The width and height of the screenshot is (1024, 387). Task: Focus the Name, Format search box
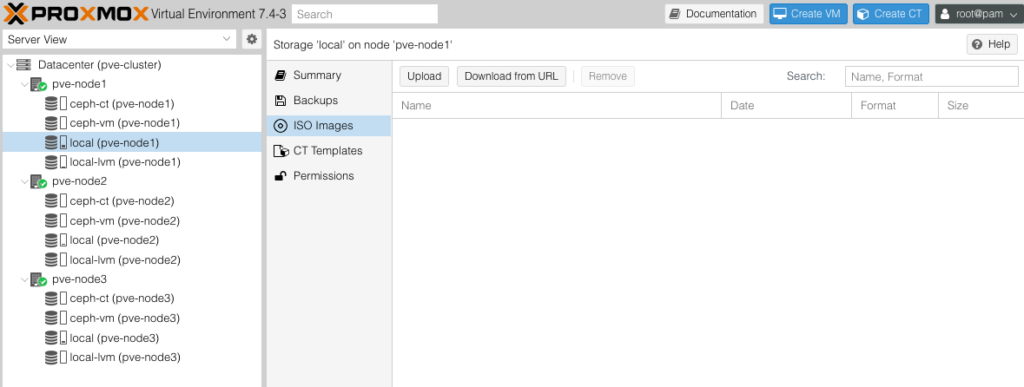[x=931, y=76]
